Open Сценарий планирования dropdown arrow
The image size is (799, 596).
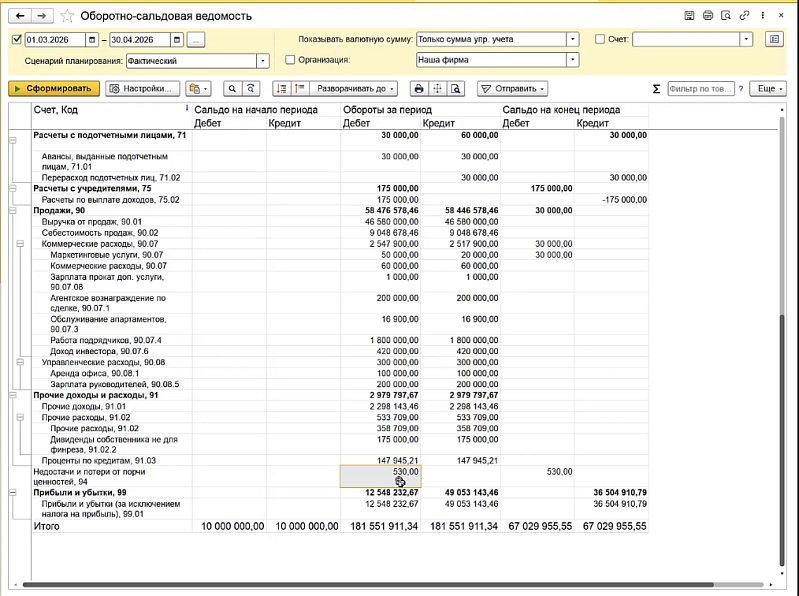[262, 61]
